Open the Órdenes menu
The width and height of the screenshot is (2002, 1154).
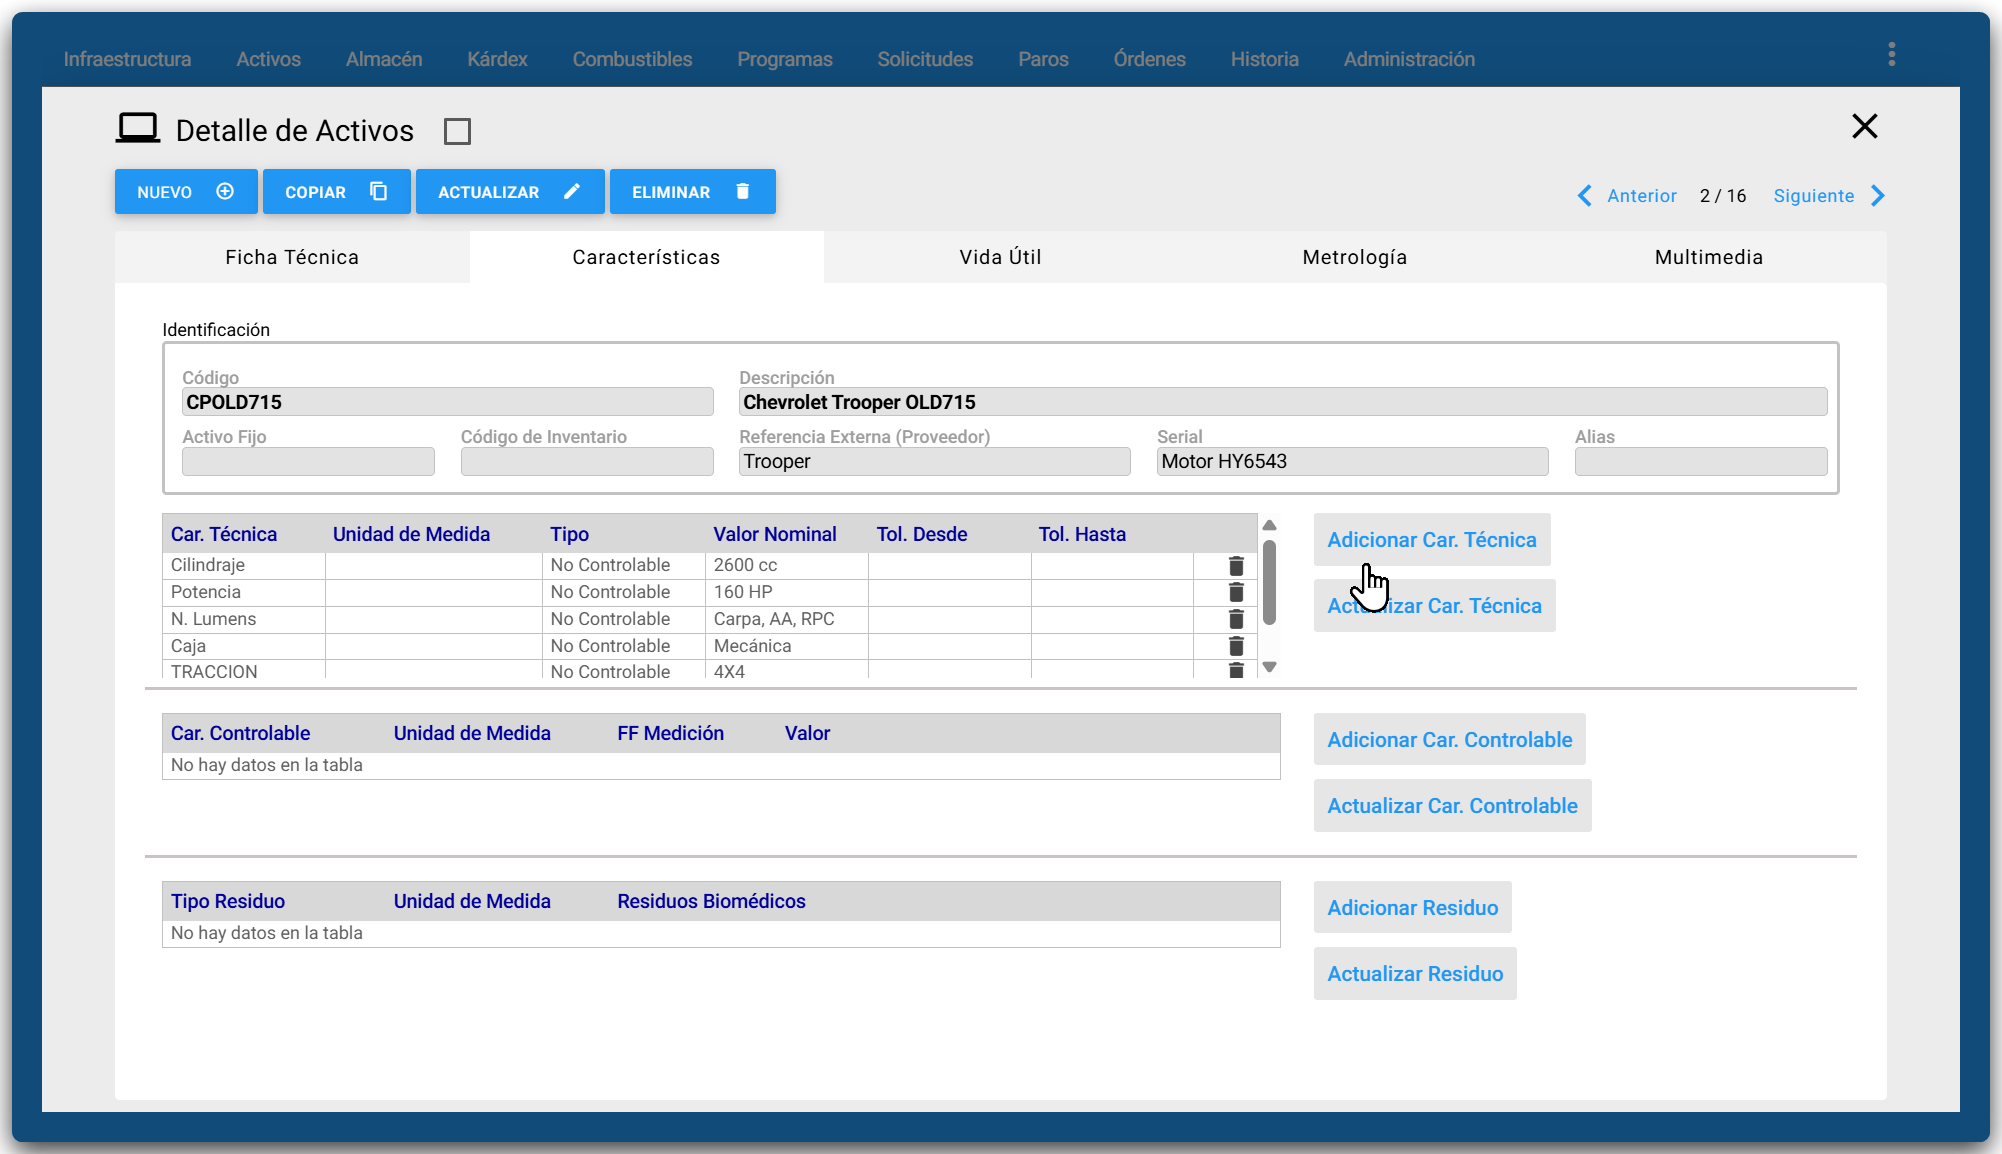tap(1149, 59)
